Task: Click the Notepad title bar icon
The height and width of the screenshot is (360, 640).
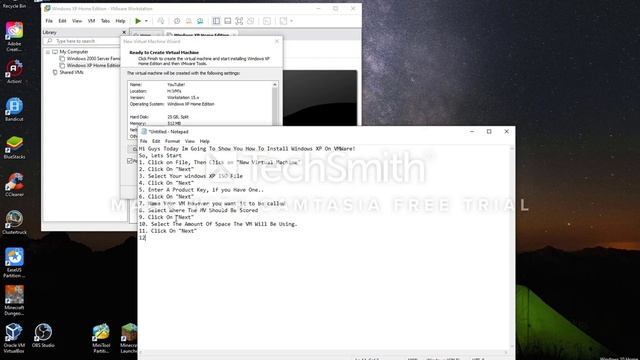Action: 144,131
